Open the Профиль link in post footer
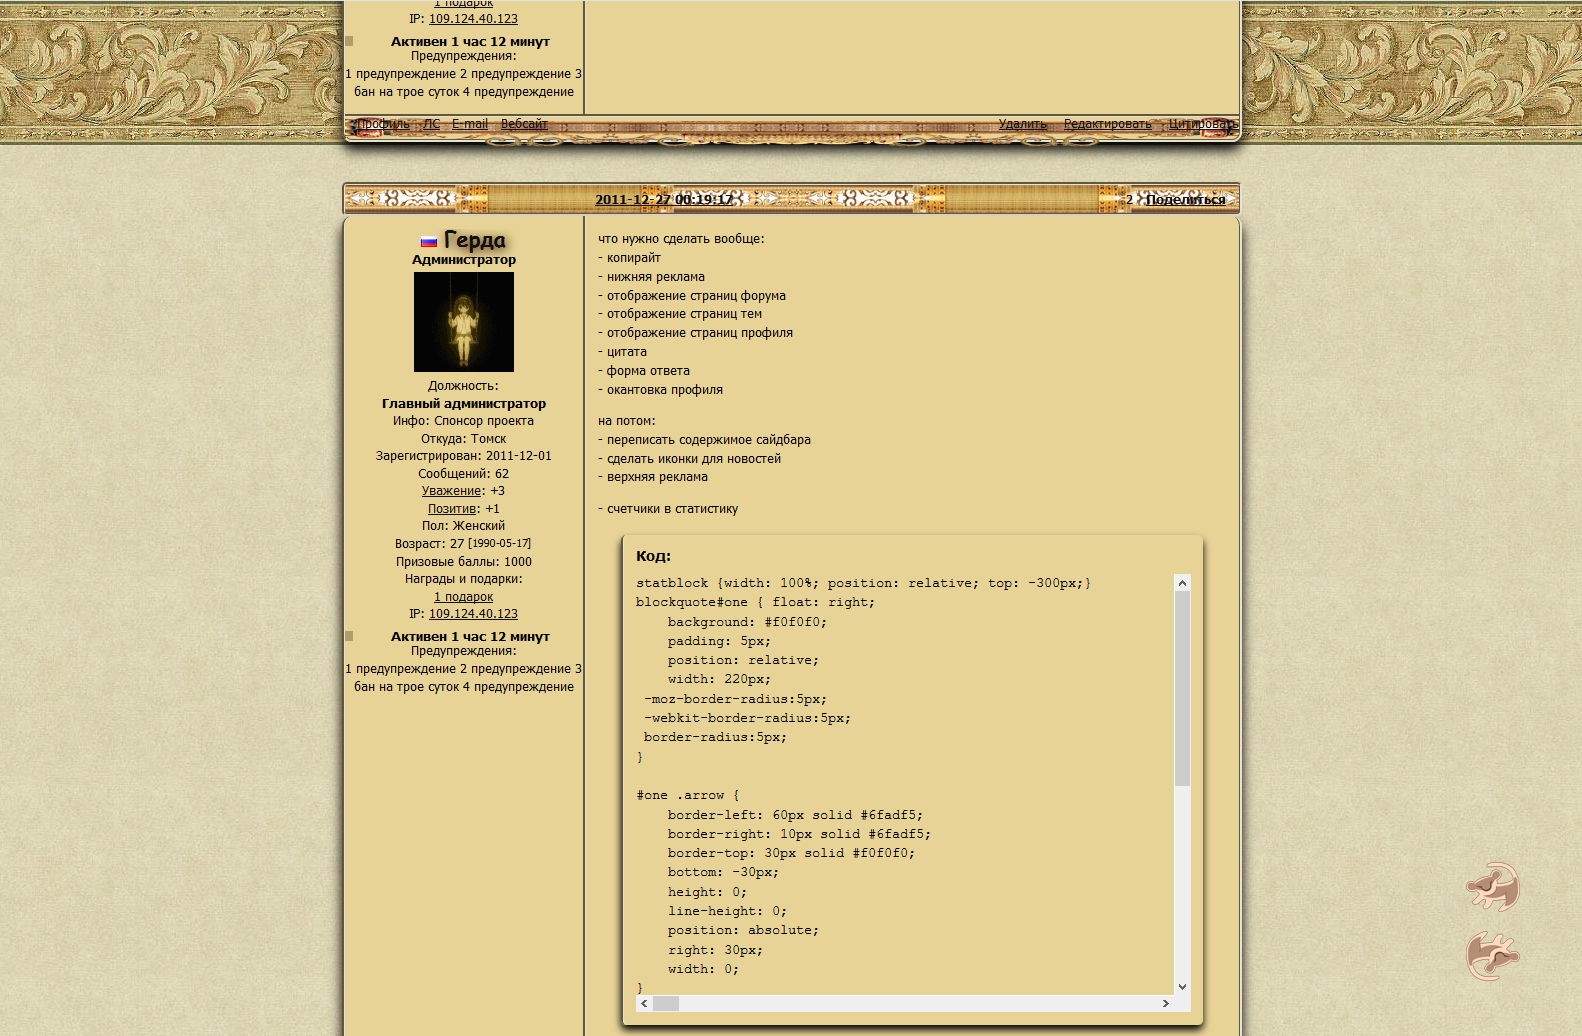Screen dimensions: 1582x1036 pyautogui.click(x=384, y=124)
